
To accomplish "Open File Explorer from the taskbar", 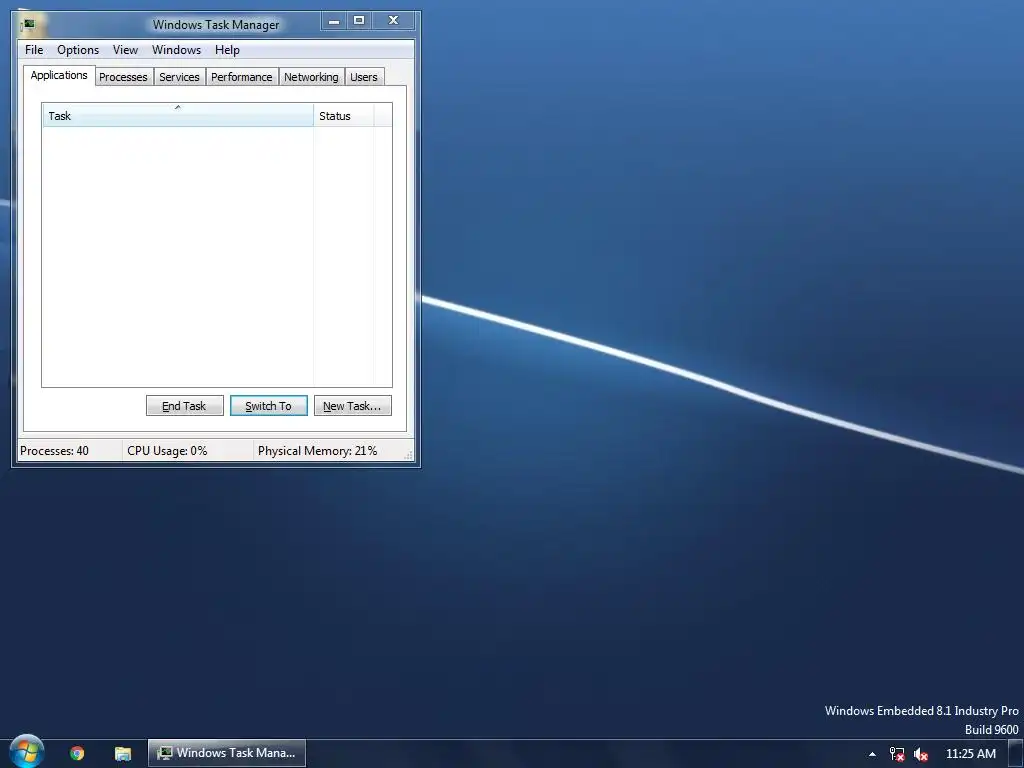I will (x=123, y=753).
